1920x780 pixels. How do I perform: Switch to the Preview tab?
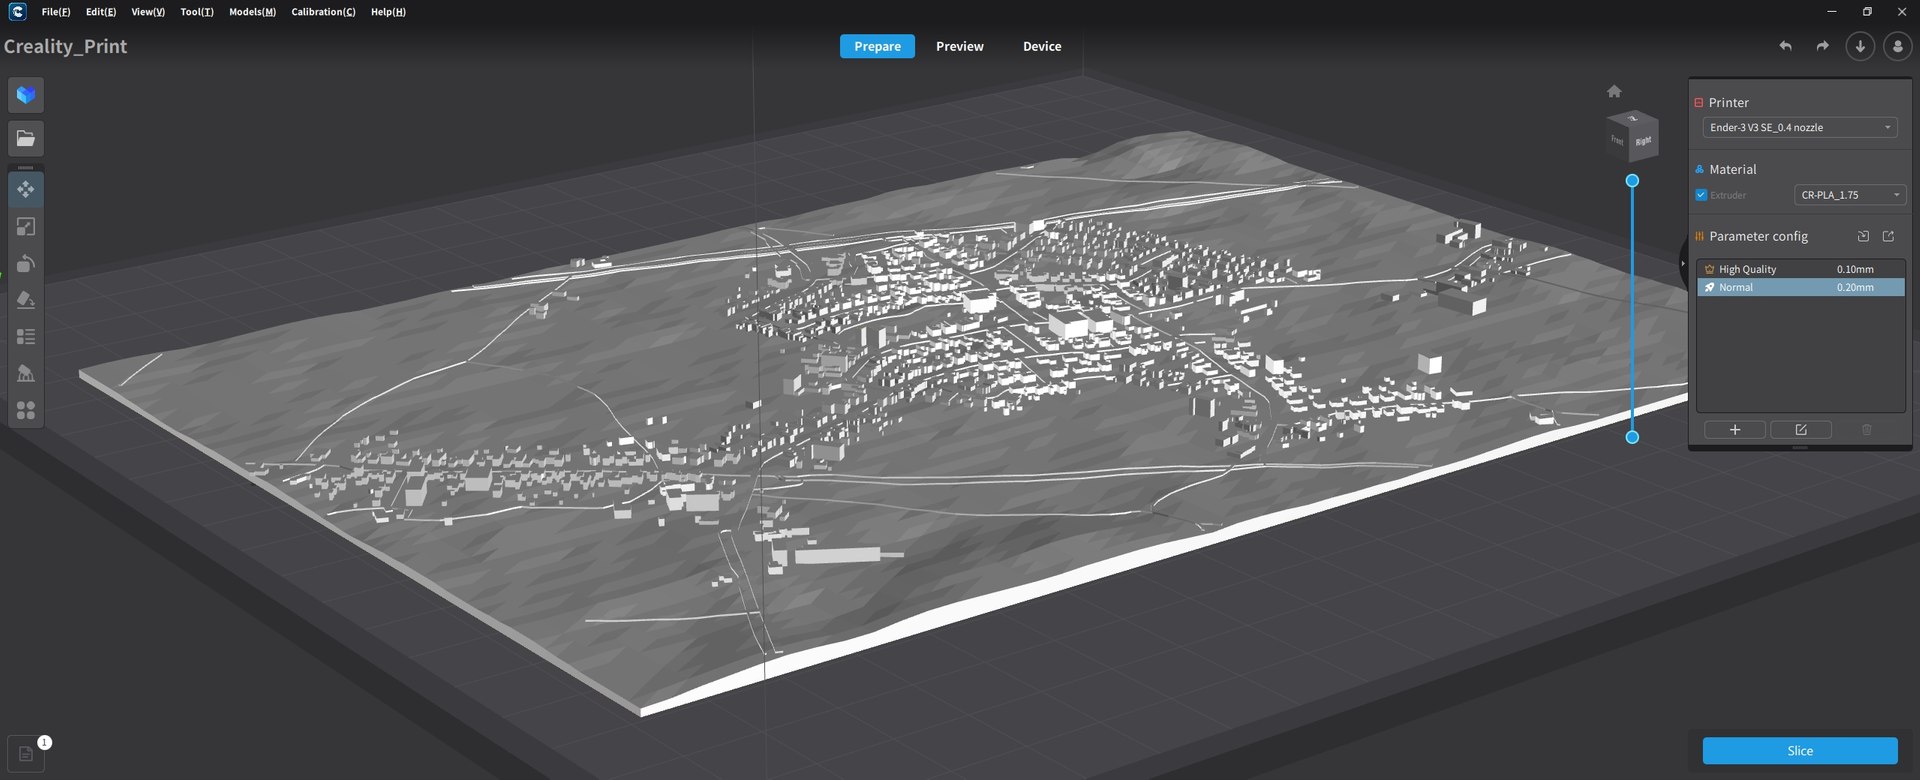pyautogui.click(x=960, y=46)
